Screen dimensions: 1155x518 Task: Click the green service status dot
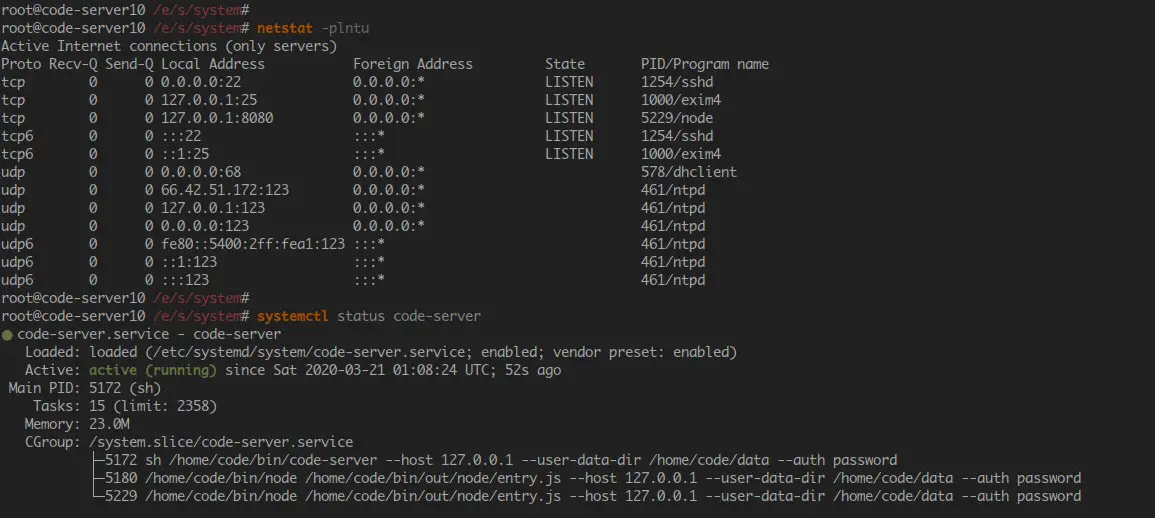pos(7,335)
